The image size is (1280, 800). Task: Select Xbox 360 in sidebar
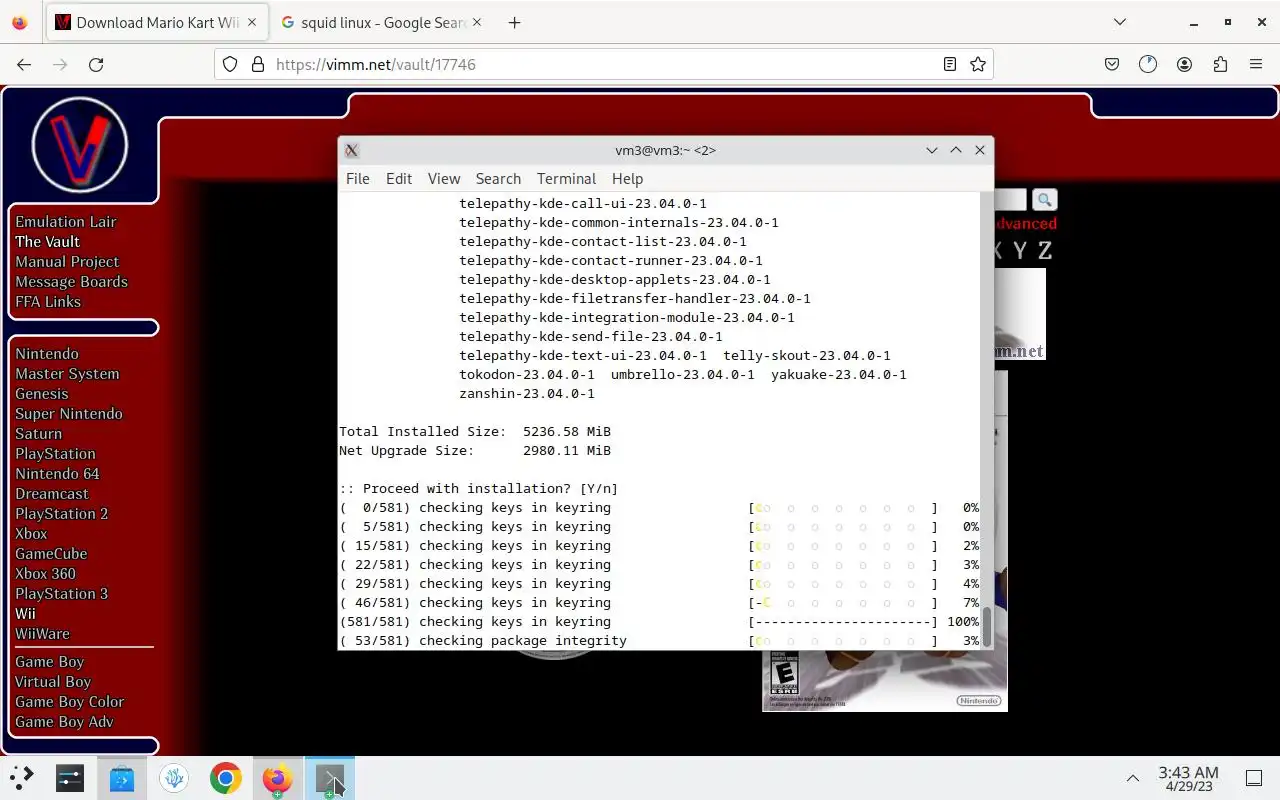(x=45, y=574)
